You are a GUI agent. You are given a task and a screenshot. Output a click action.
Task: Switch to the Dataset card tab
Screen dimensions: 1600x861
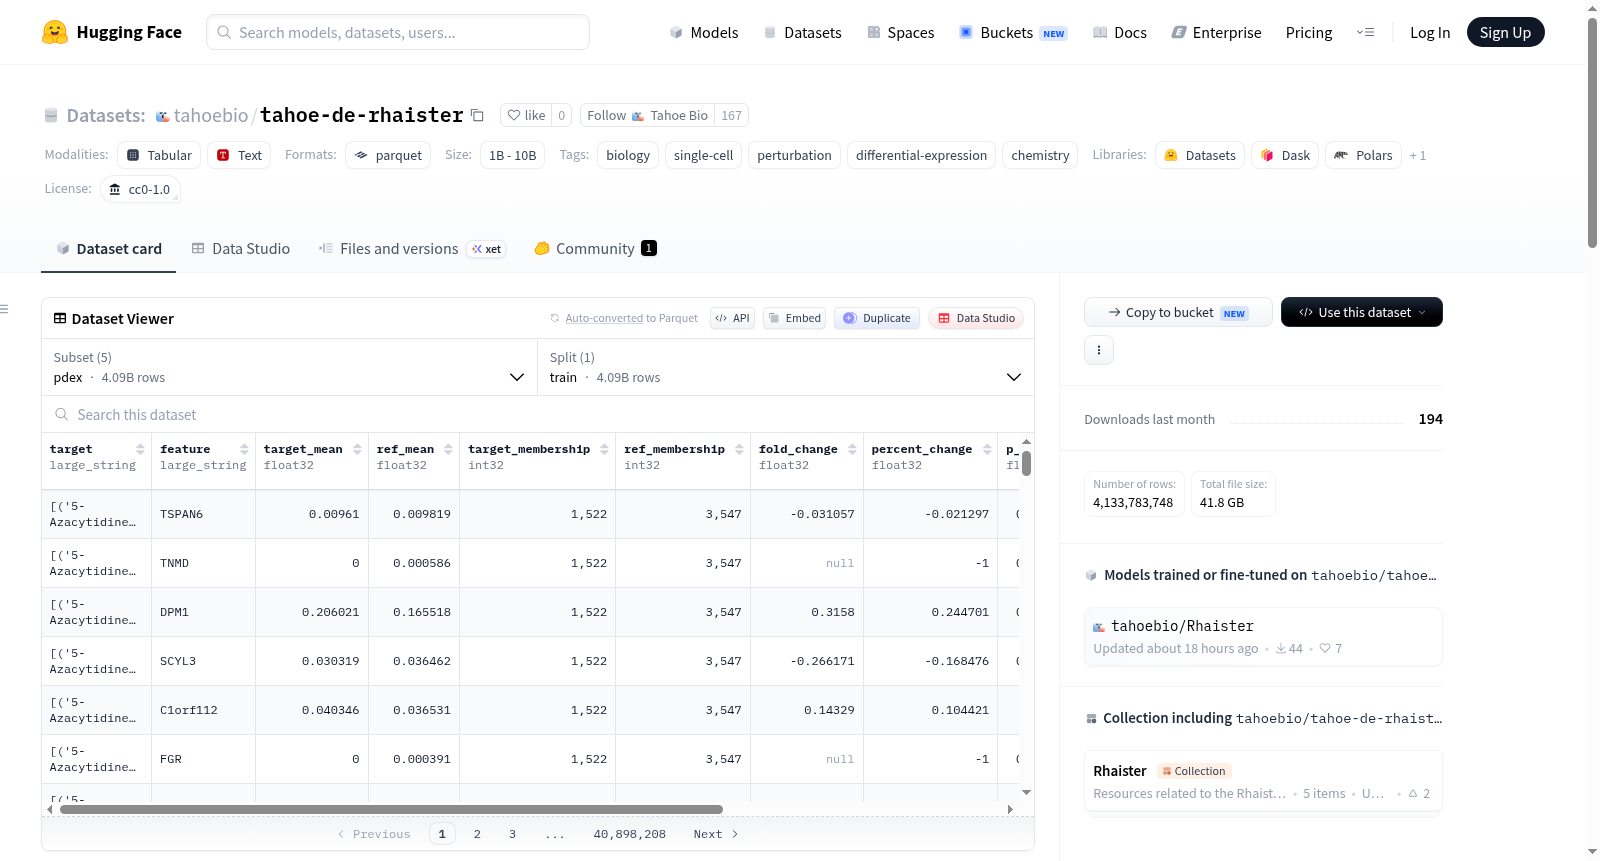pyautogui.click(x=108, y=249)
